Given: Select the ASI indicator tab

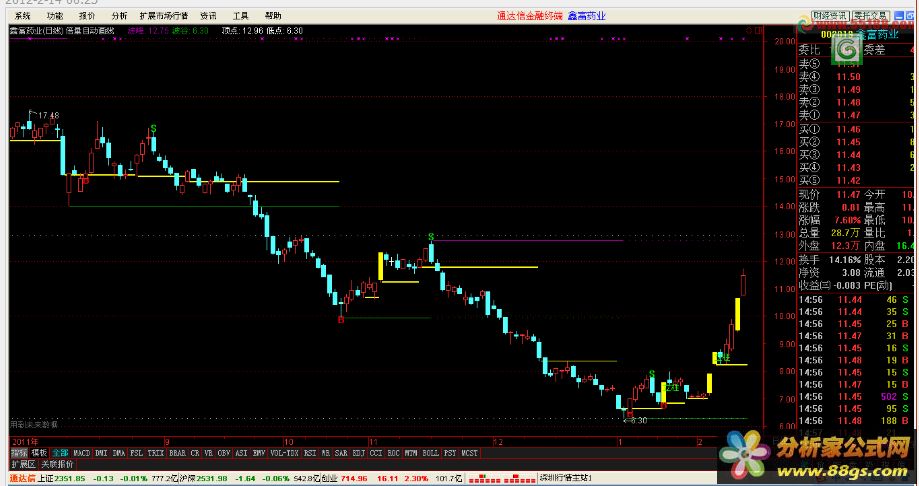Looking at the screenshot, I should coord(241,453).
